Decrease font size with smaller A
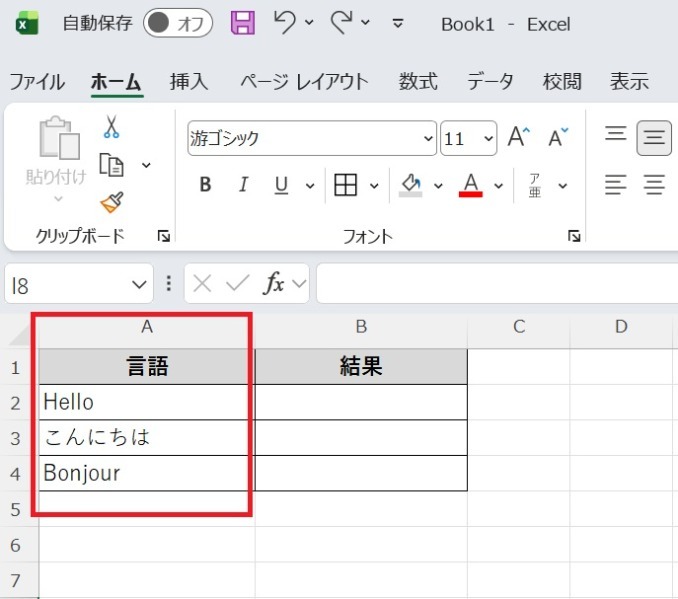This screenshot has height=599, width=678. (558, 138)
